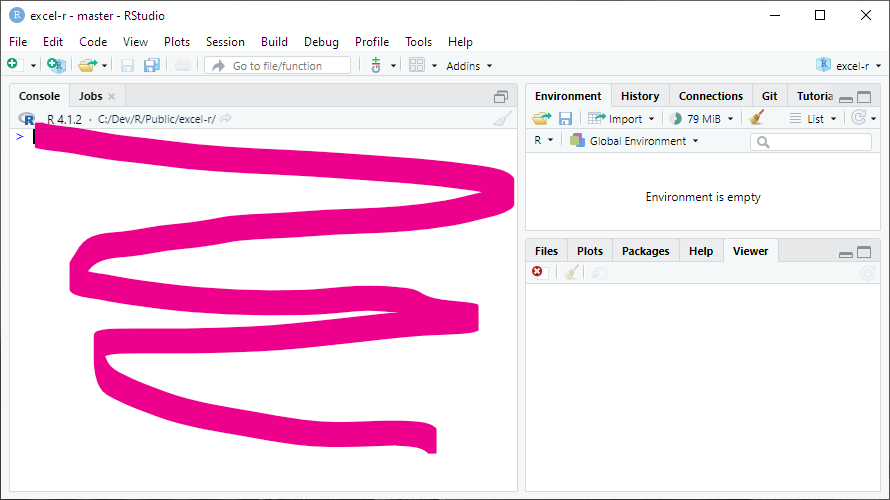Expand the panes layout dropdown arrow

click(x=434, y=66)
